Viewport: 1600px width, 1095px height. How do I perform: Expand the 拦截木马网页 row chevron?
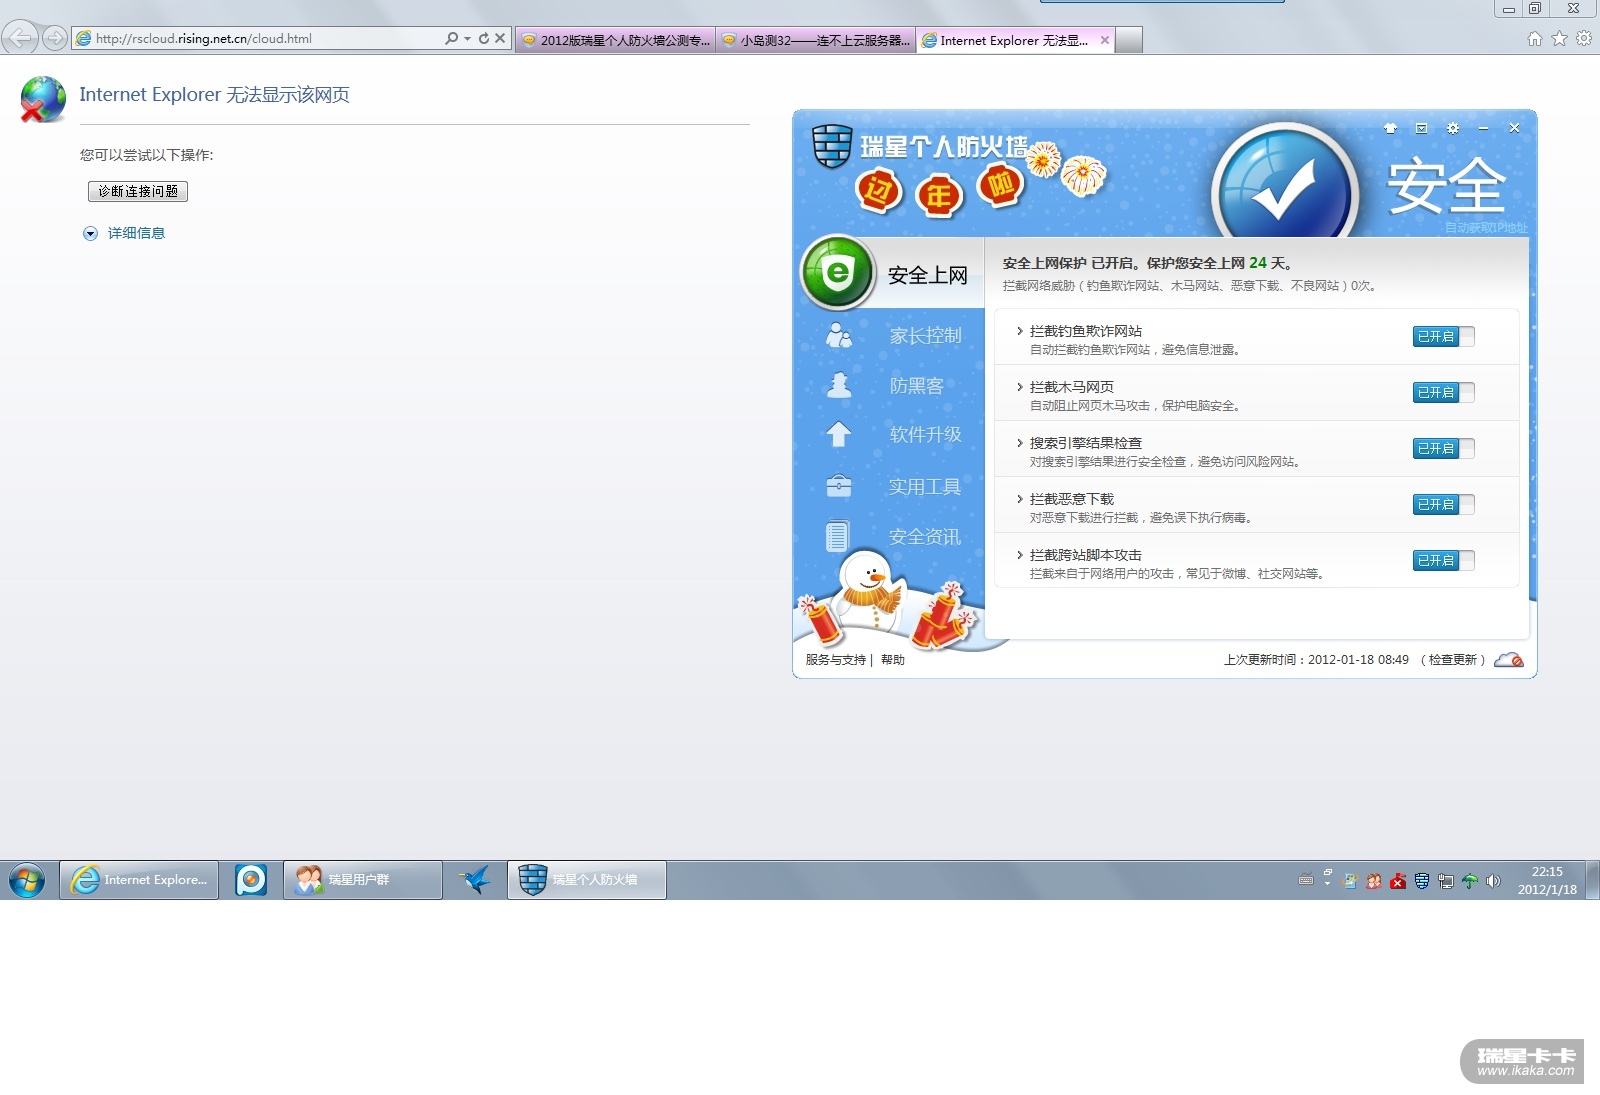click(x=1019, y=387)
